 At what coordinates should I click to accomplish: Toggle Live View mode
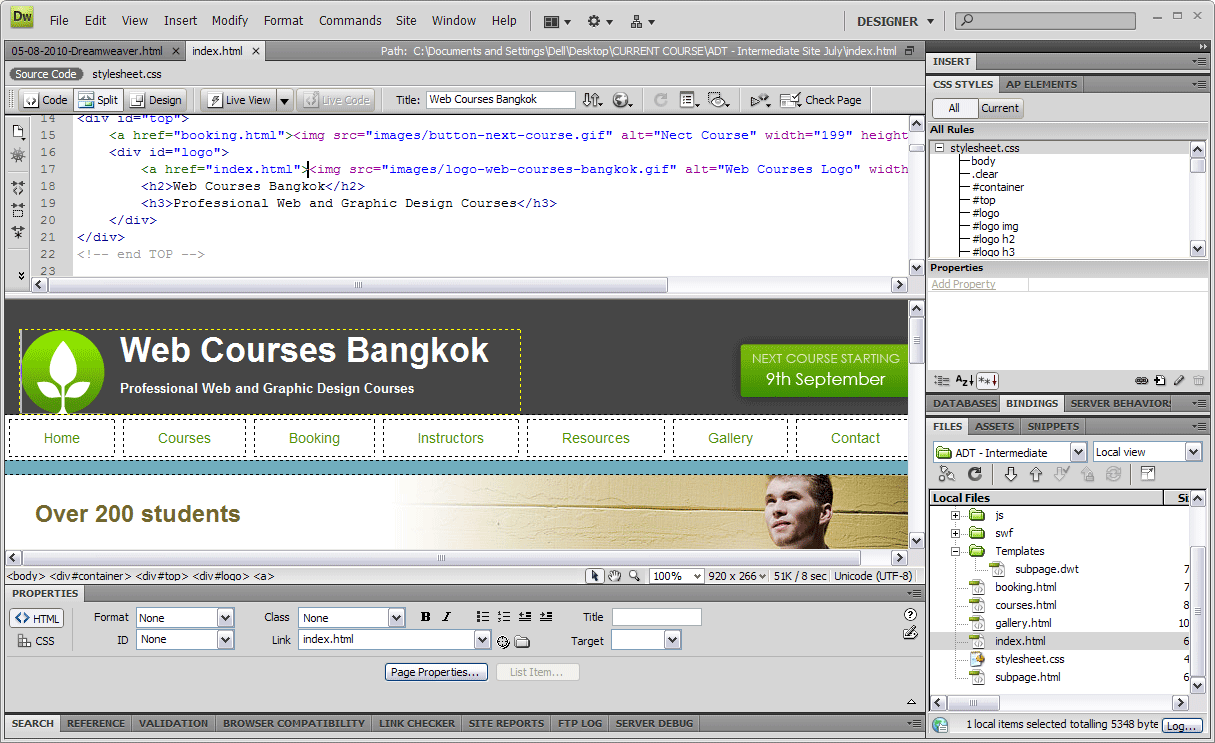point(238,100)
